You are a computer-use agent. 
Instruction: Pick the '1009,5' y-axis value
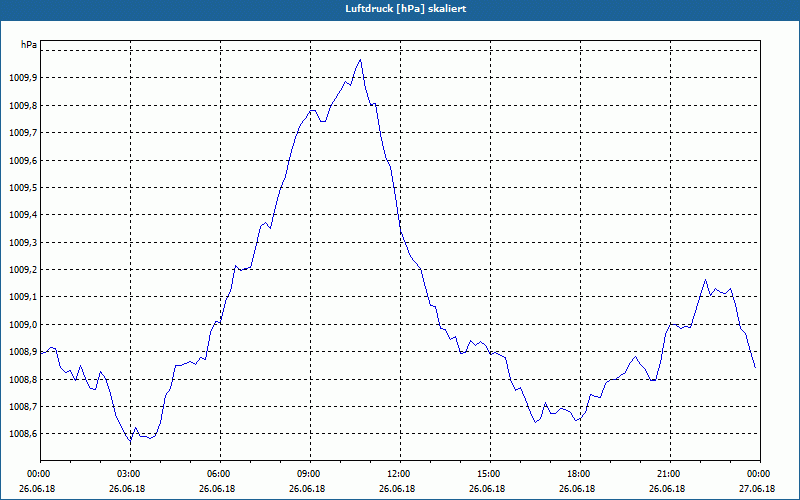23,188
